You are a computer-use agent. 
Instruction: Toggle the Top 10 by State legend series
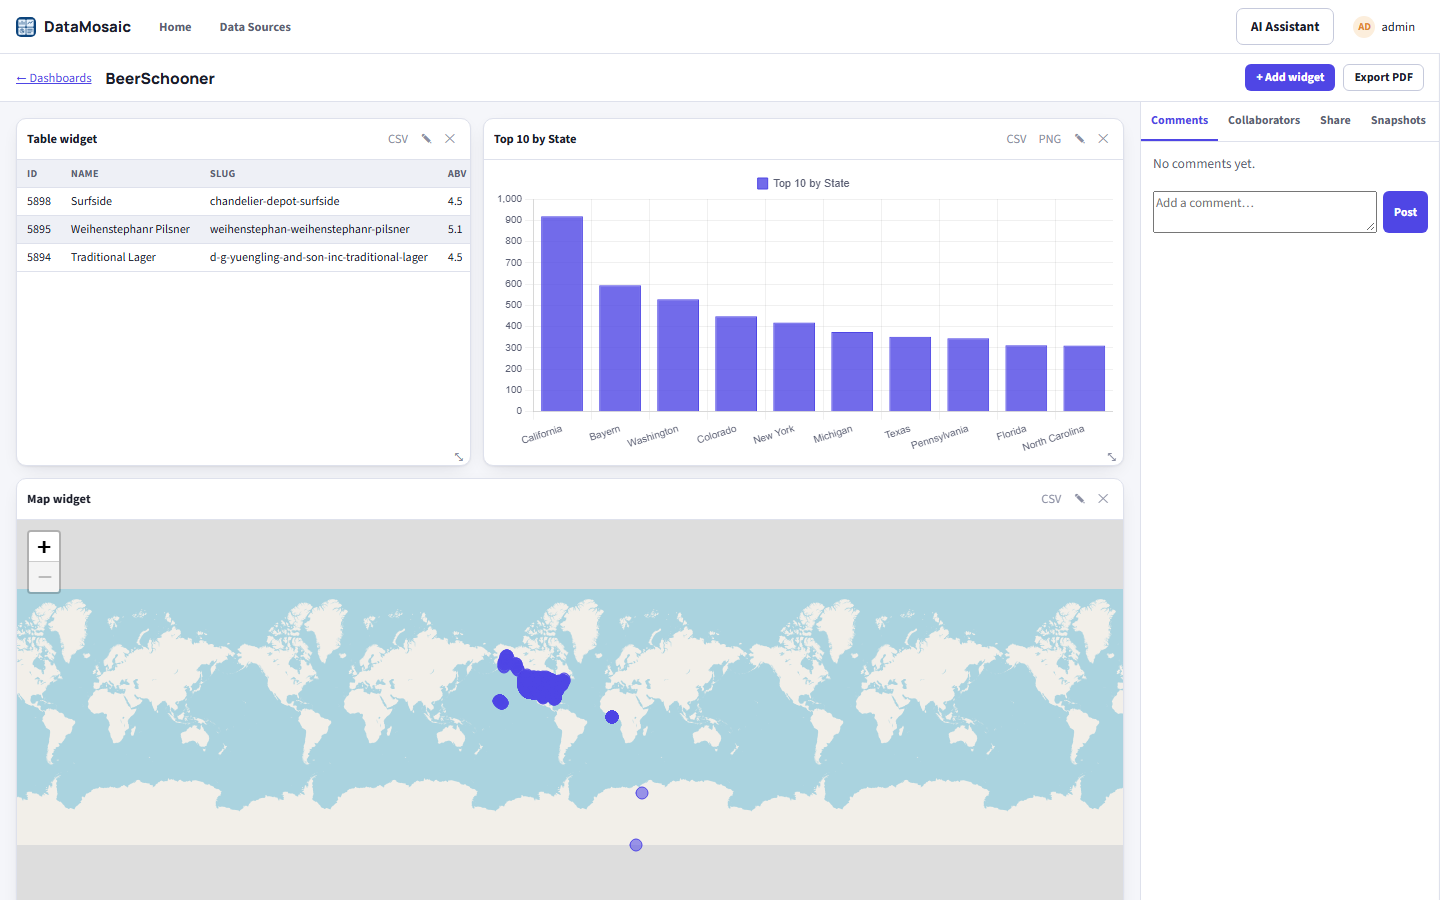point(803,183)
